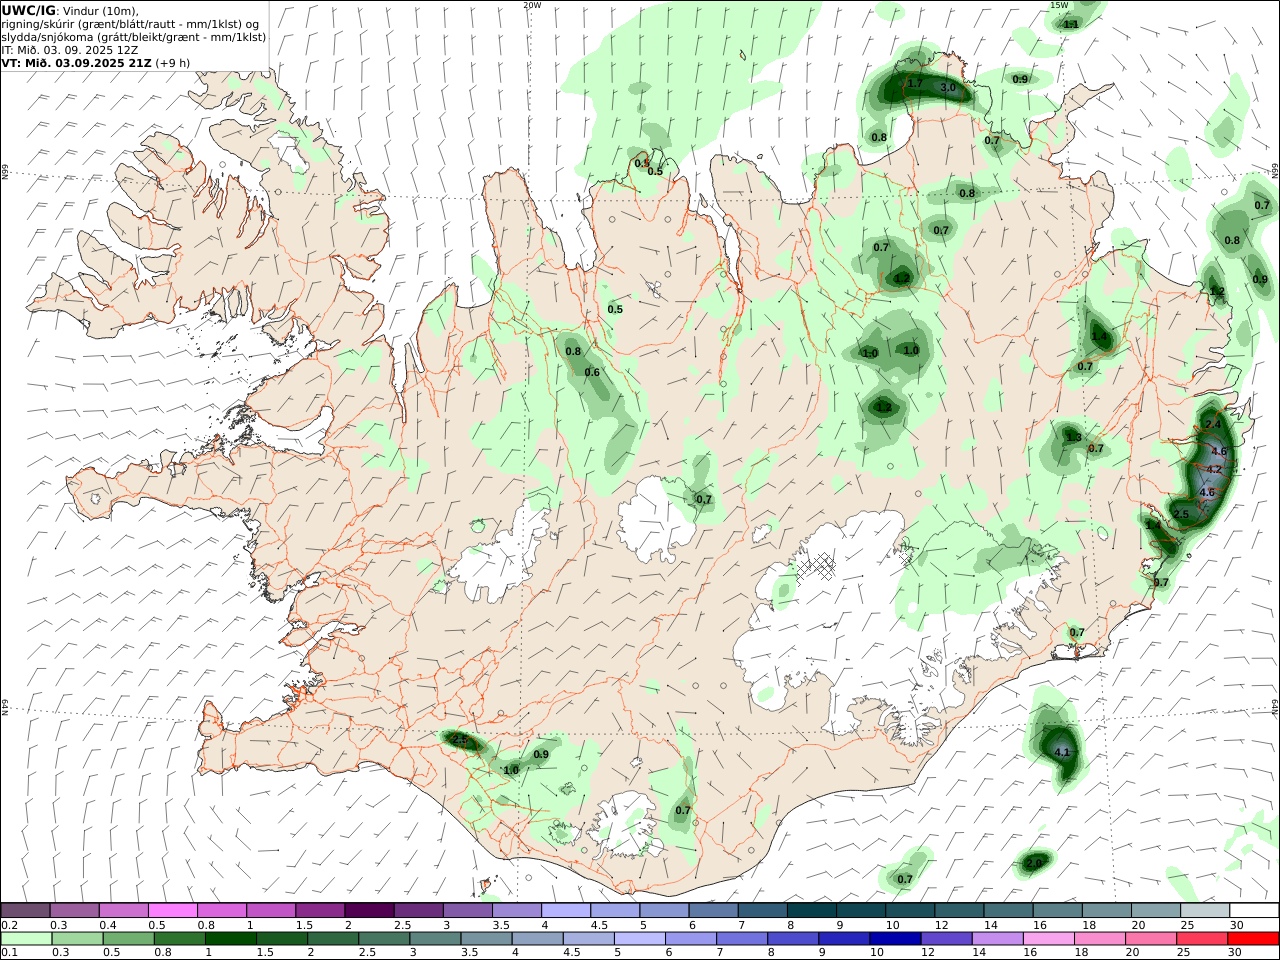Pick the greyish-purple 0.2 swatch in the upper legend row
This screenshot has height=960, width=1280.
point(25,910)
